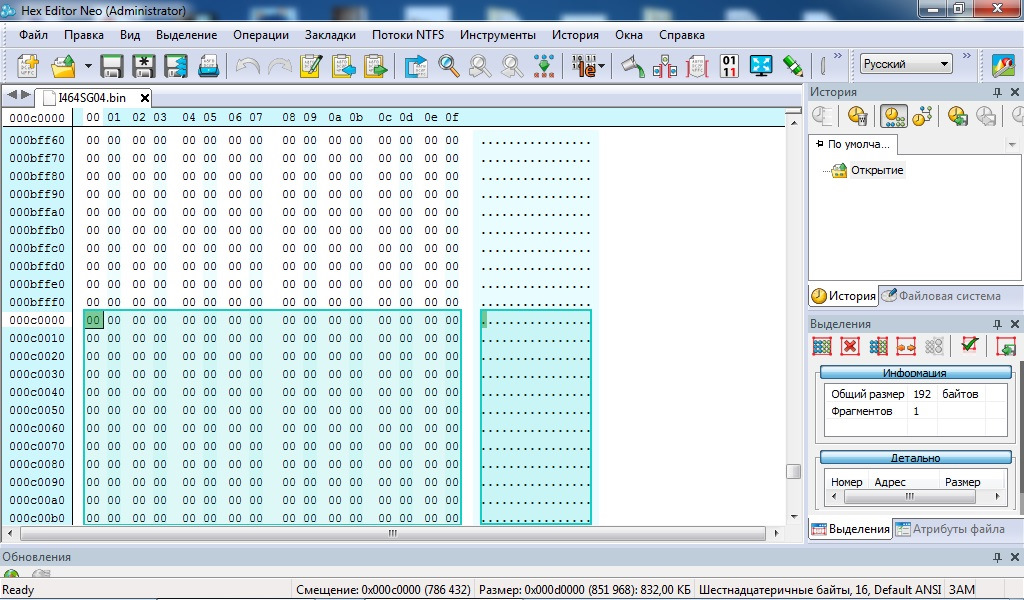Switch to the Файловая система tab
The image size is (1024, 600).
point(942,296)
